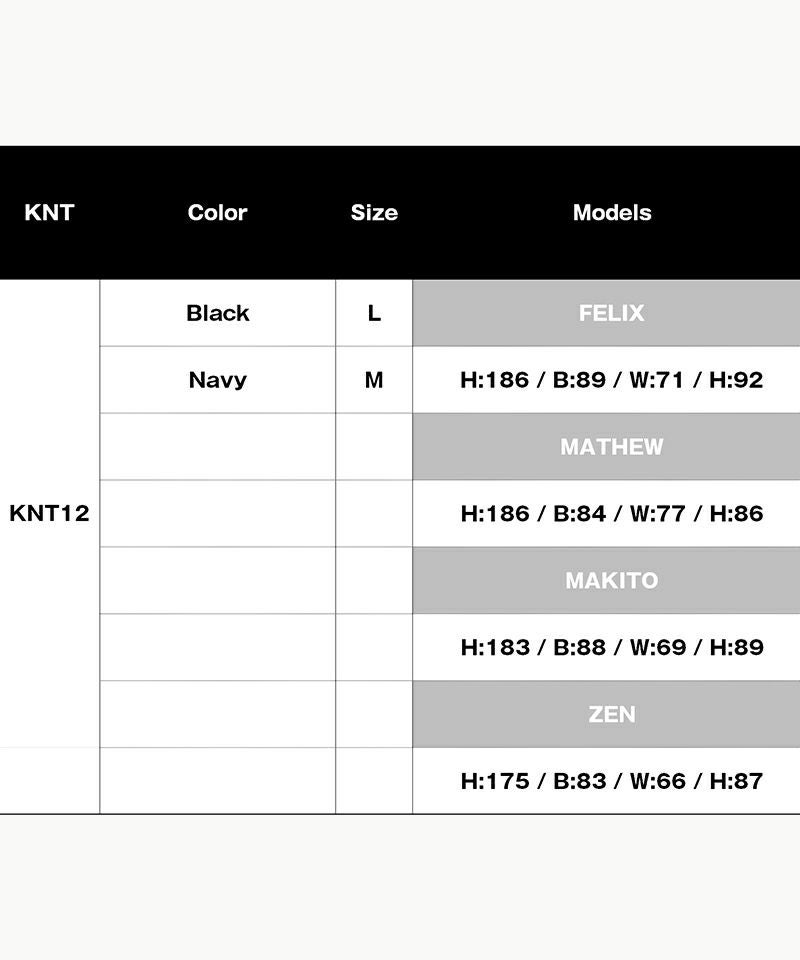Click the empty Color cell beside MATHEW
The height and width of the screenshot is (960, 800).
tap(217, 447)
